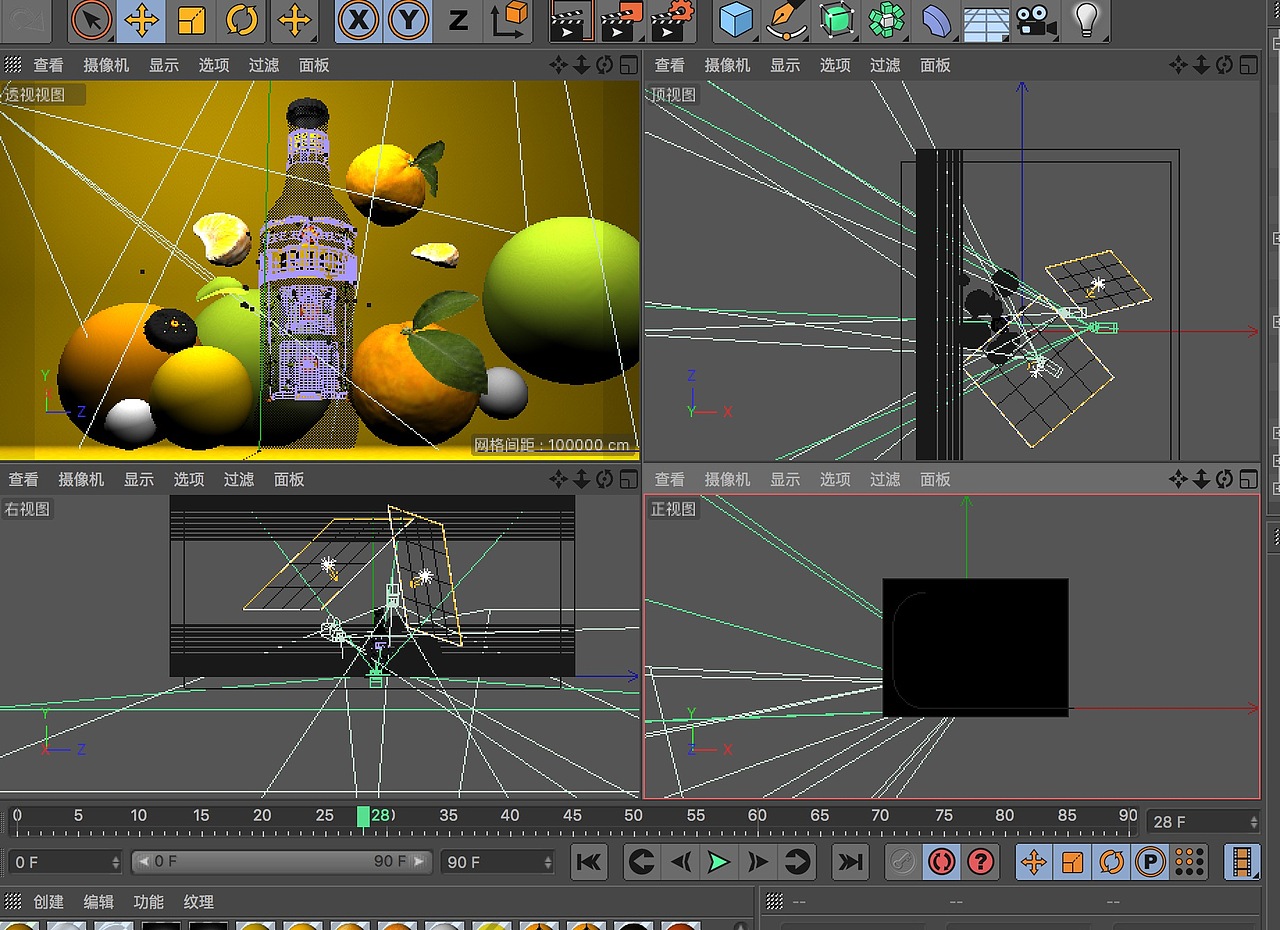The image size is (1280, 930).
Task: Go to the next keyframe
Action: 797,861
